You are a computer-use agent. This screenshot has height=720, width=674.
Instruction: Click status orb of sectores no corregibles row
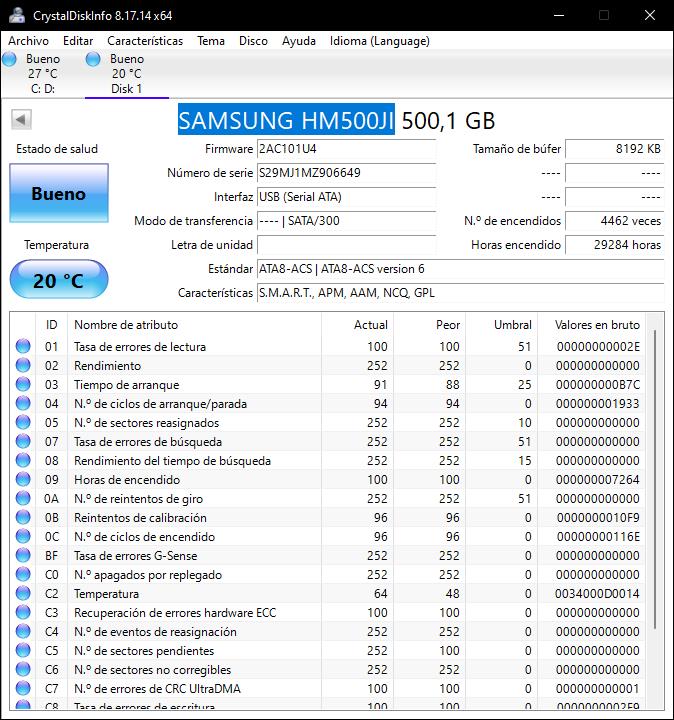(x=23, y=669)
